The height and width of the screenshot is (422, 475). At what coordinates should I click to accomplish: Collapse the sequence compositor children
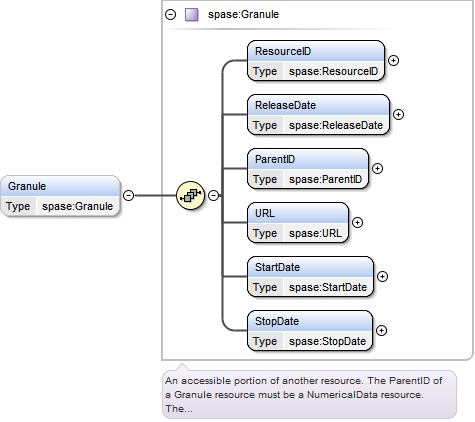(x=214, y=195)
